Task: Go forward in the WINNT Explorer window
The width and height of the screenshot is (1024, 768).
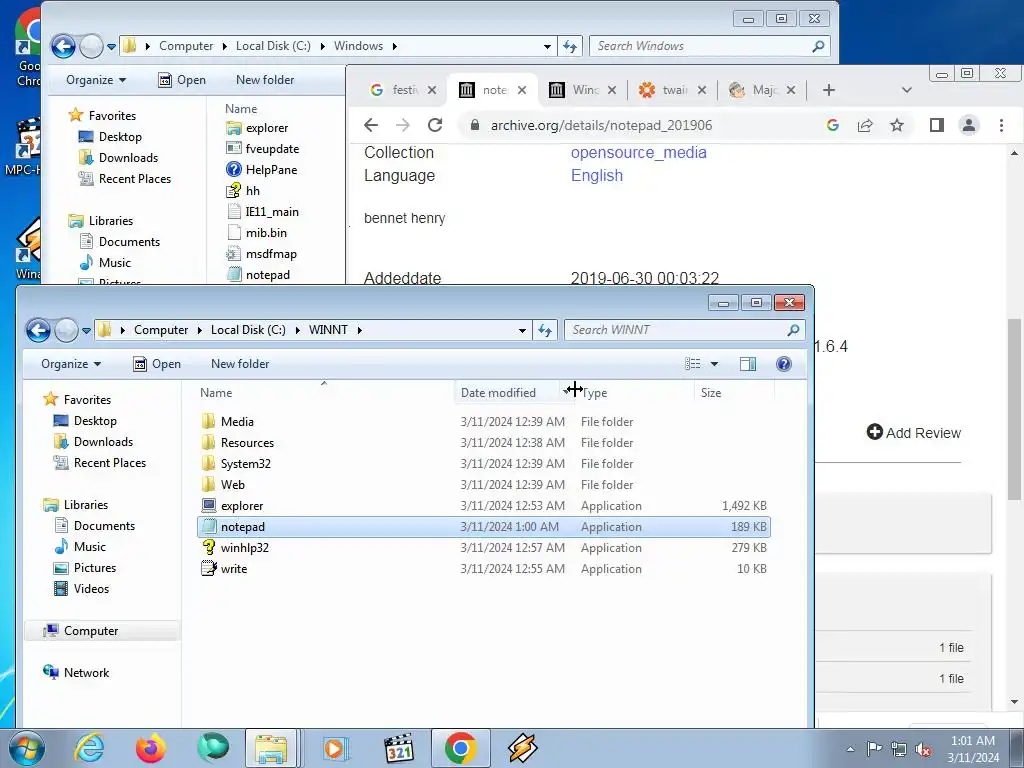Action: [65, 330]
